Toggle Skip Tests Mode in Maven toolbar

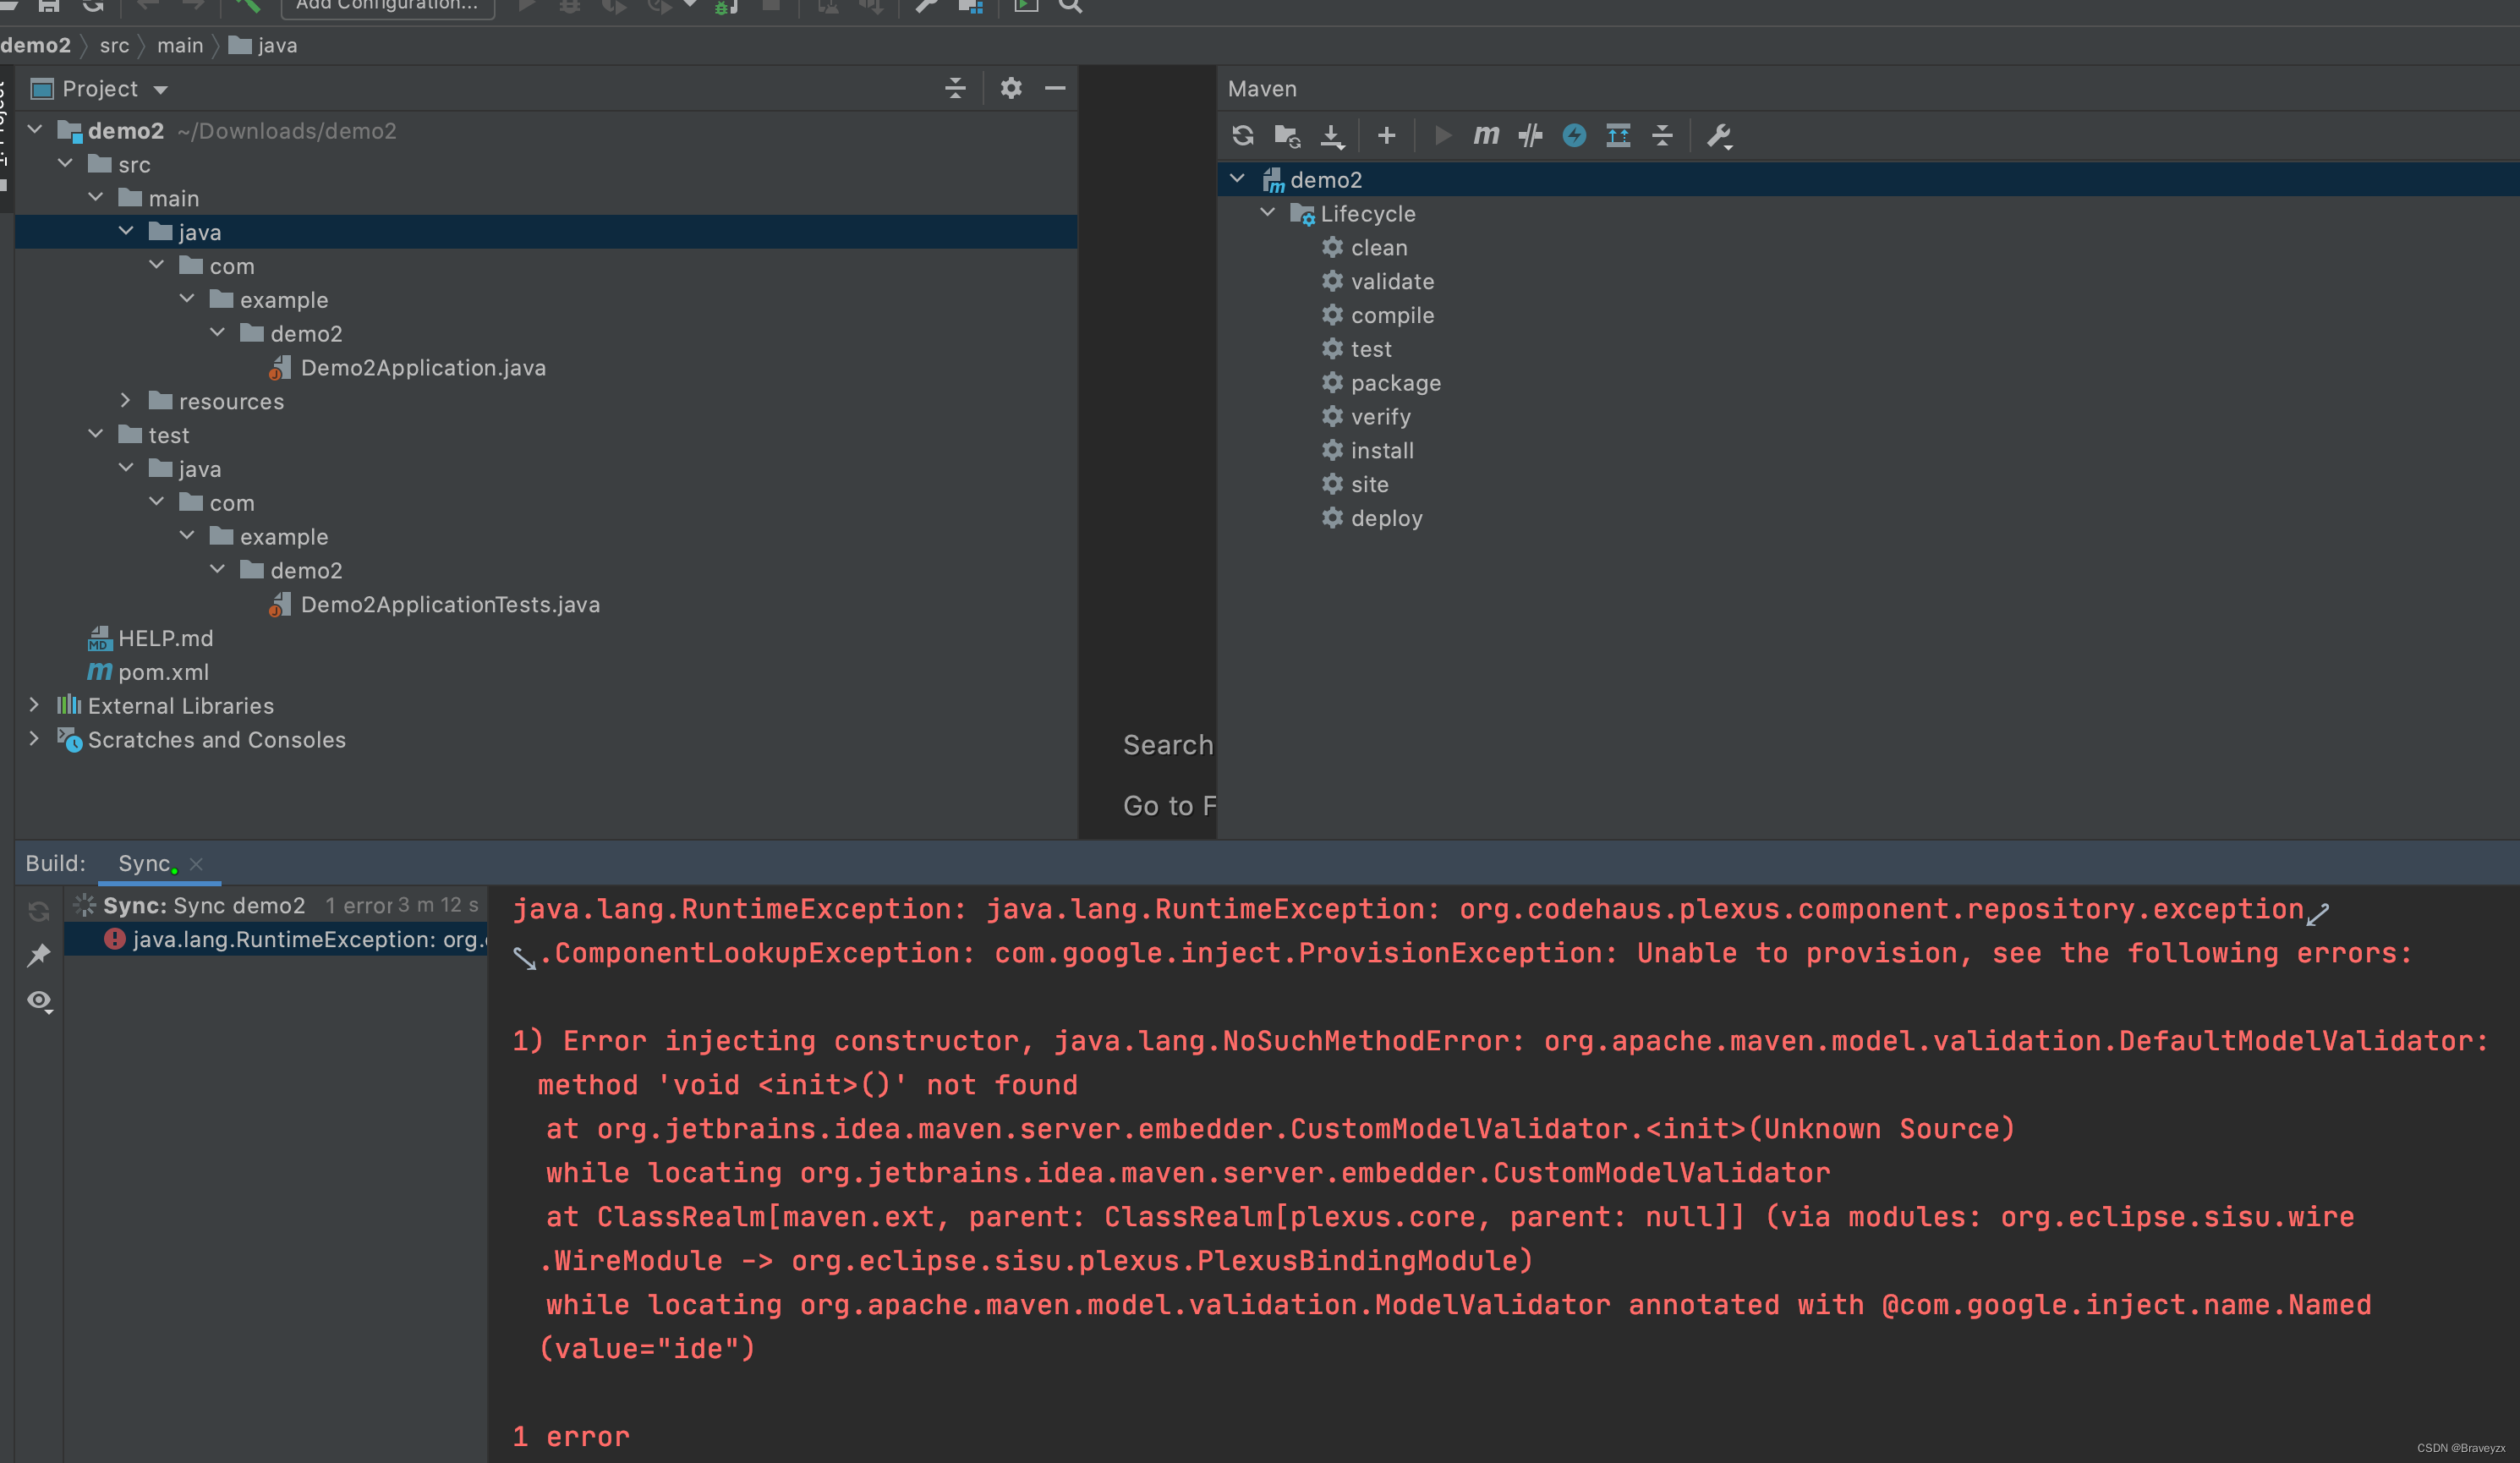pyautogui.click(x=1574, y=136)
